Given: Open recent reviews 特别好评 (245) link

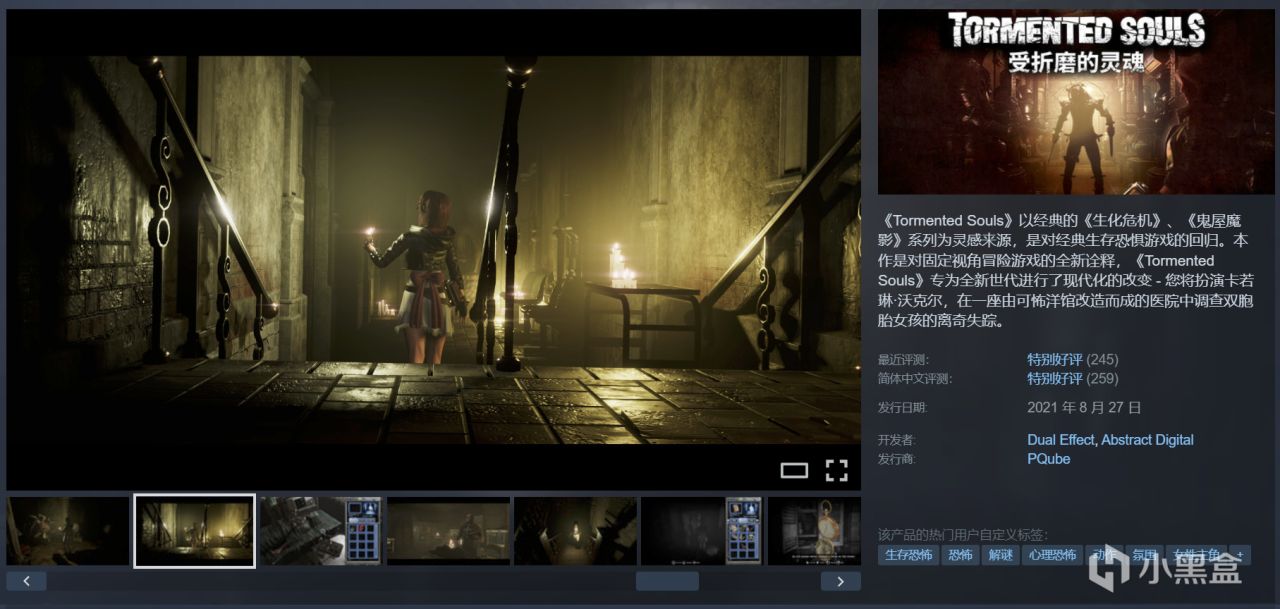Looking at the screenshot, I should pos(1072,359).
